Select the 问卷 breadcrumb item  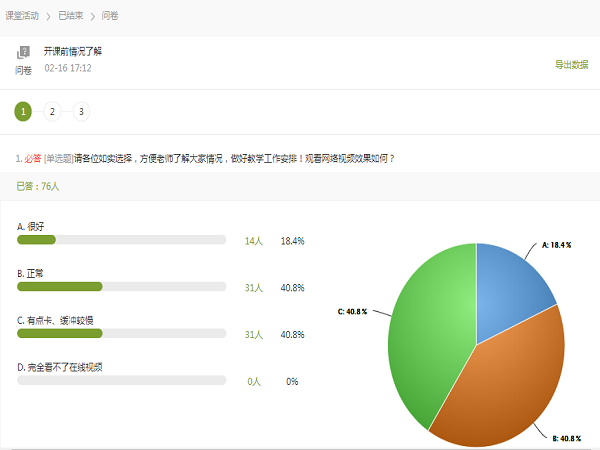click(x=110, y=16)
